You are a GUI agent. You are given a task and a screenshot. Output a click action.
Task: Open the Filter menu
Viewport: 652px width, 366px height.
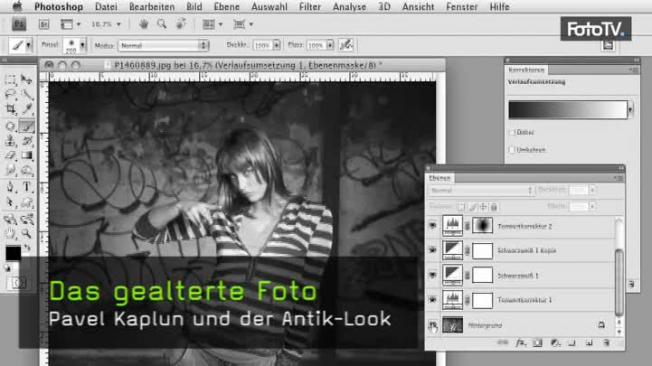[x=310, y=7]
